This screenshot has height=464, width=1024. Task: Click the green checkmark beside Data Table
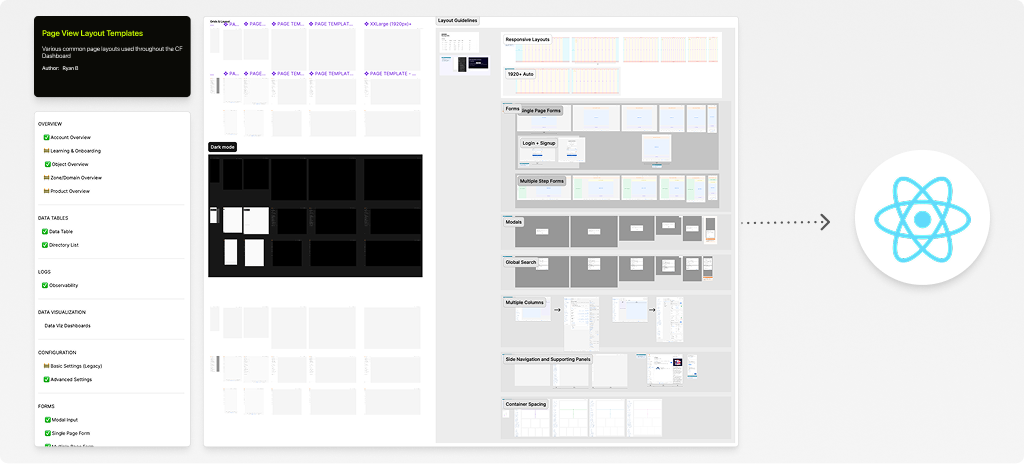pos(45,231)
